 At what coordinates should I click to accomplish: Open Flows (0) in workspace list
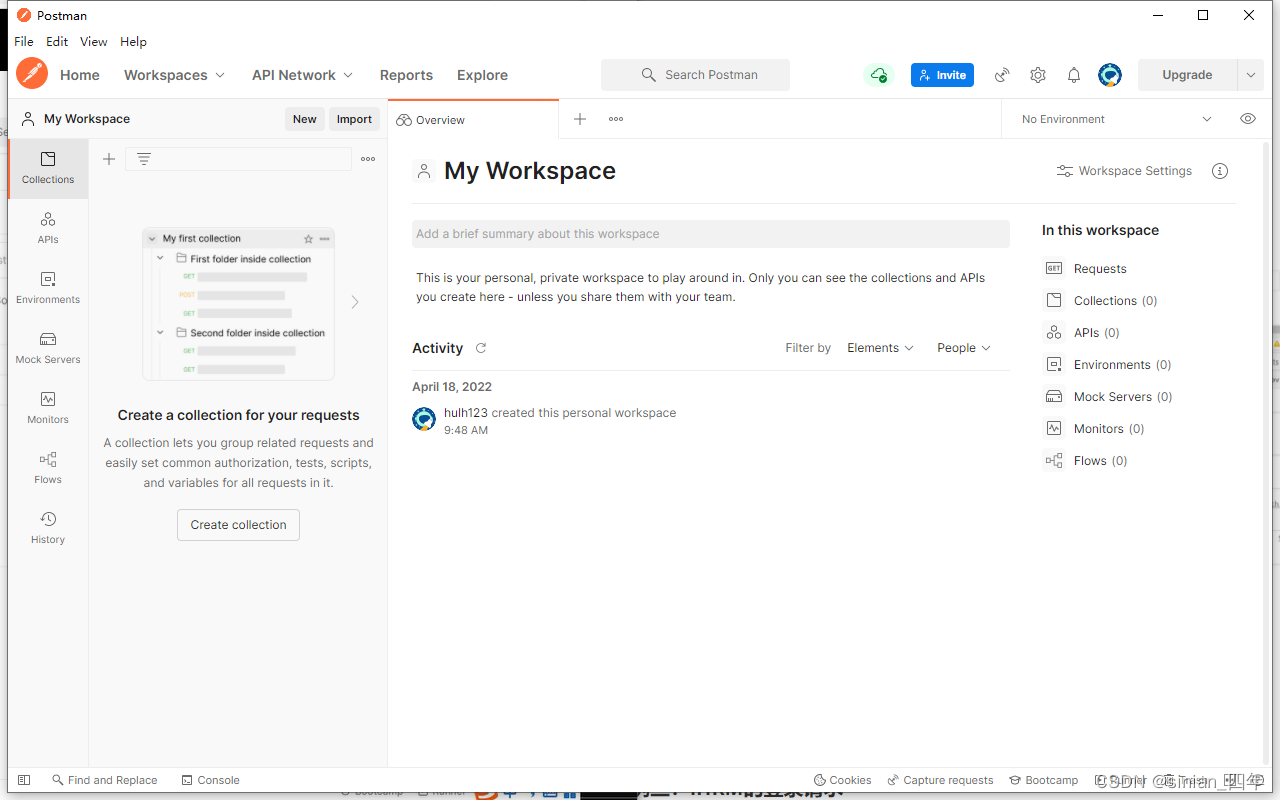[1086, 461]
